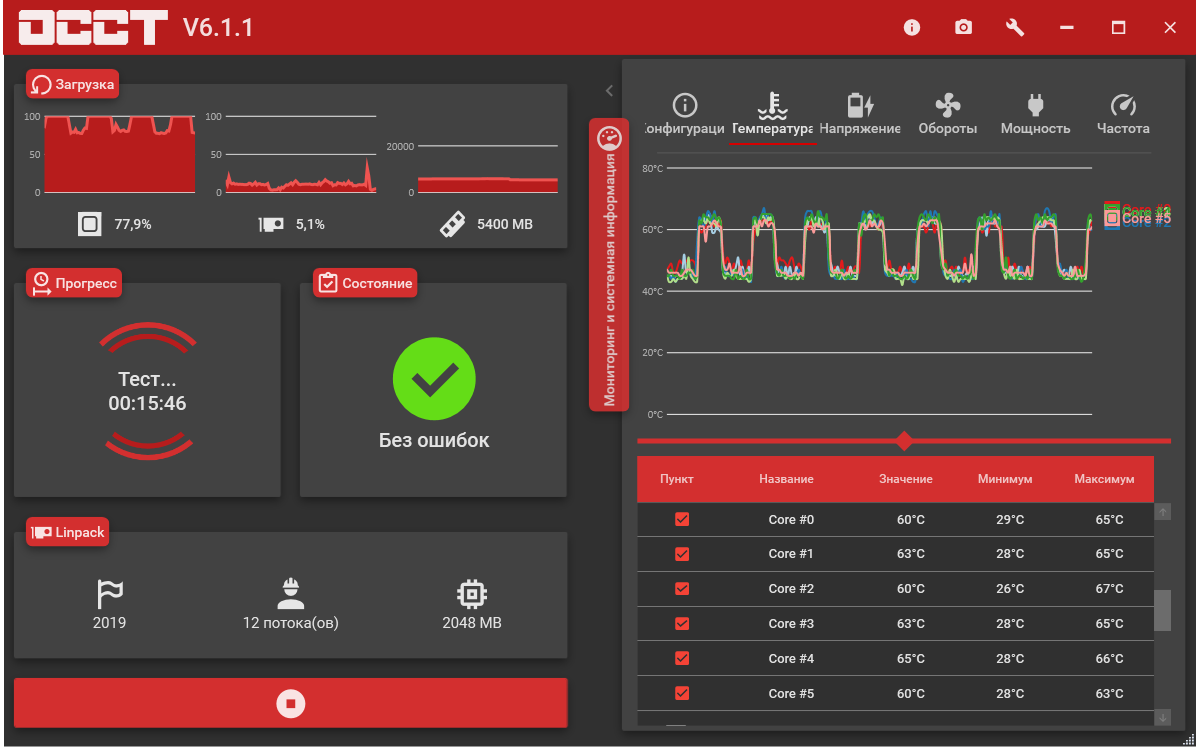
Task: Sort by the Максимум column header
Action: (1104, 479)
